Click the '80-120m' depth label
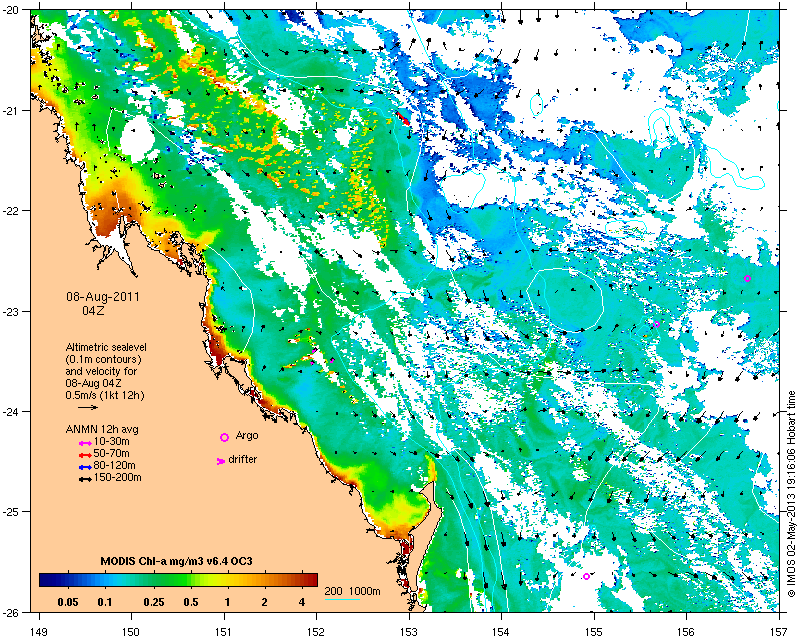 pos(115,465)
